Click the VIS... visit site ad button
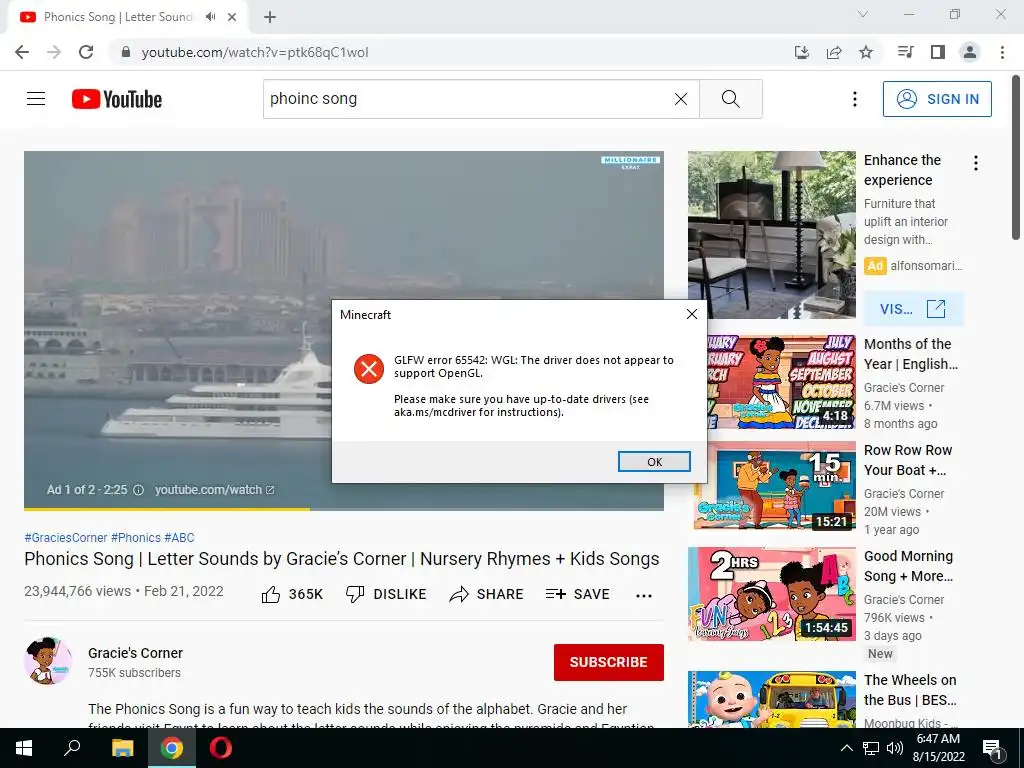Viewport: 1024px width, 768px height. (x=913, y=309)
